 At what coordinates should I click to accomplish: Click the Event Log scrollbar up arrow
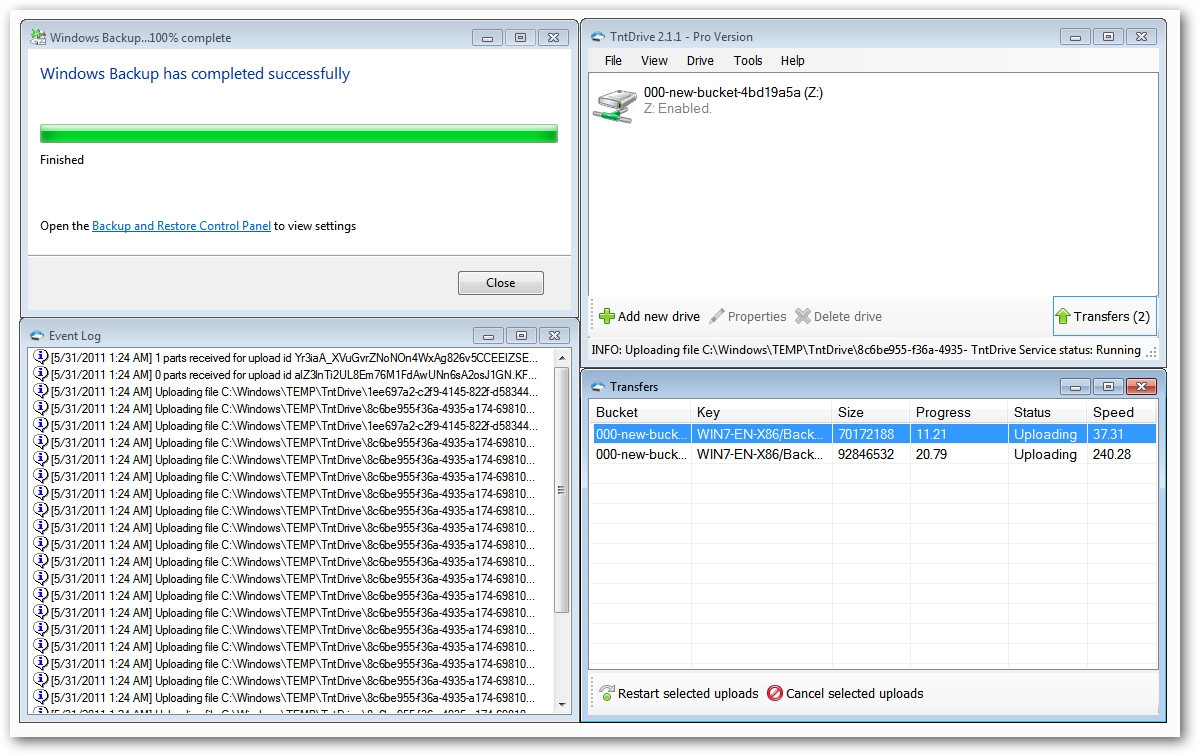point(562,358)
